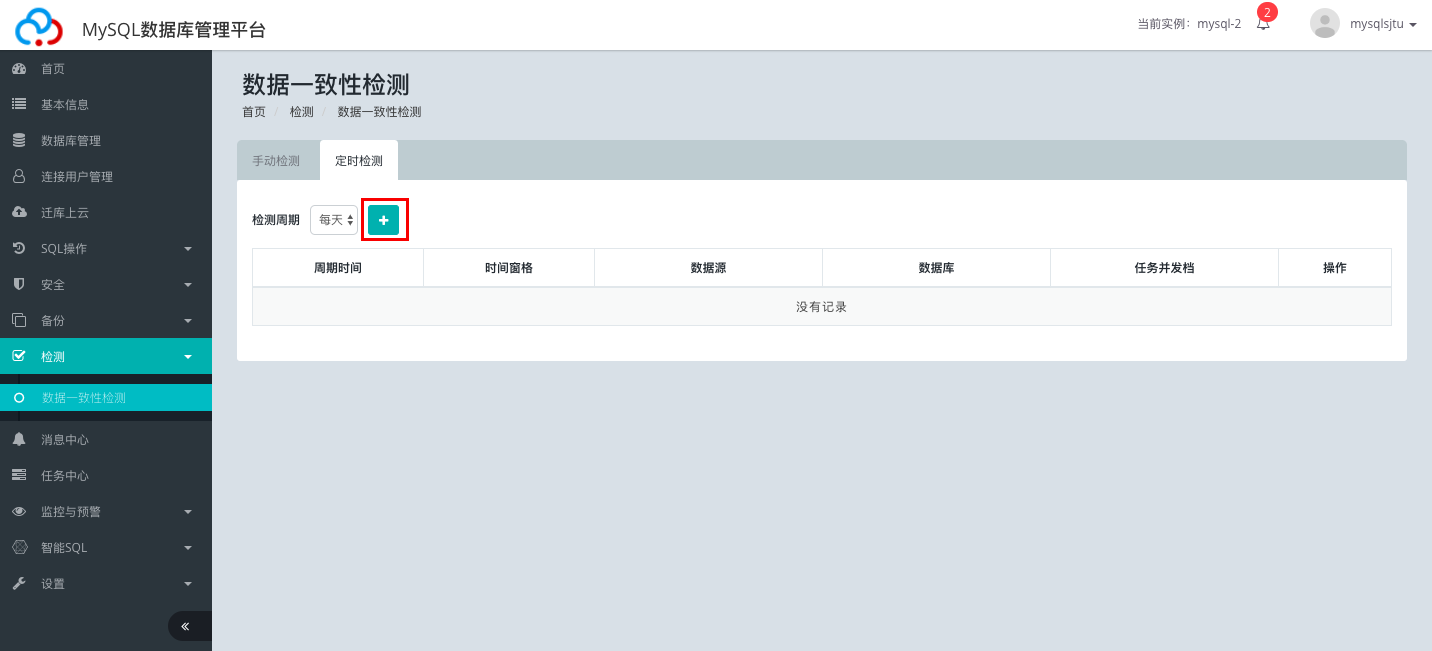This screenshot has height=651, width=1432.
Task: Expand the 设置 submenu arrow
Action: pyautogui.click(x=188, y=584)
